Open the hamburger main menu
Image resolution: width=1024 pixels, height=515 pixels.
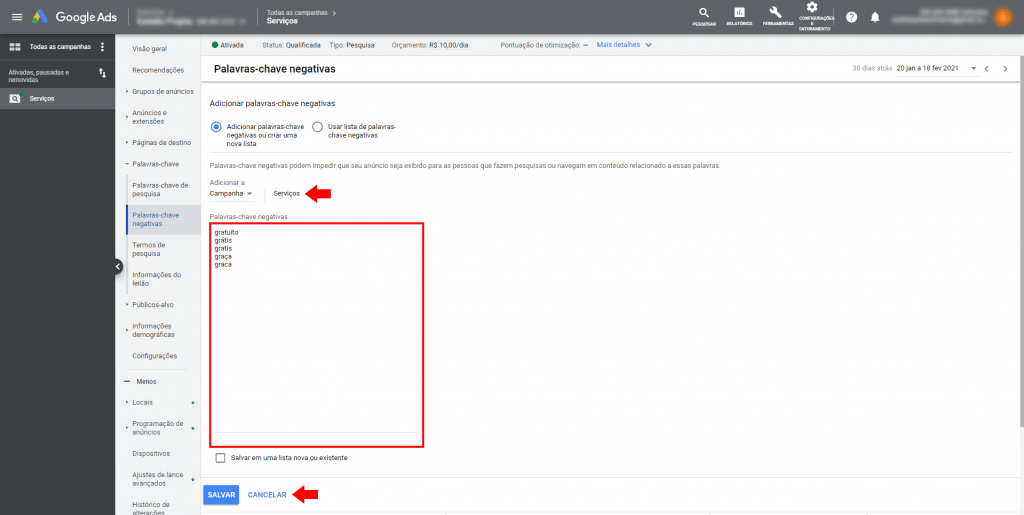[17, 17]
